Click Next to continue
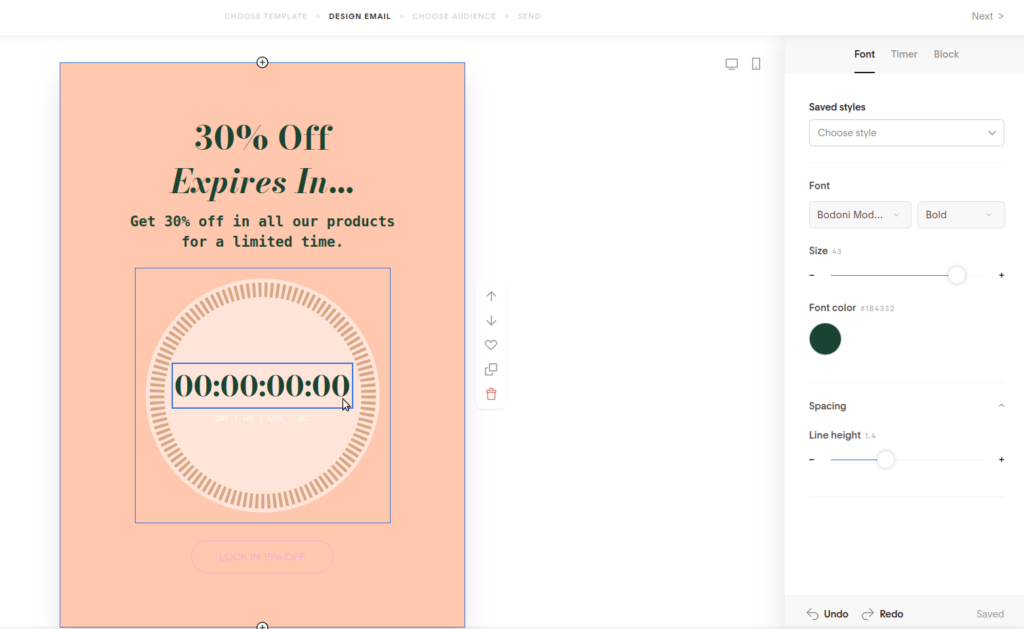The height and width of the screenshot is (629, 1024). 987,16
